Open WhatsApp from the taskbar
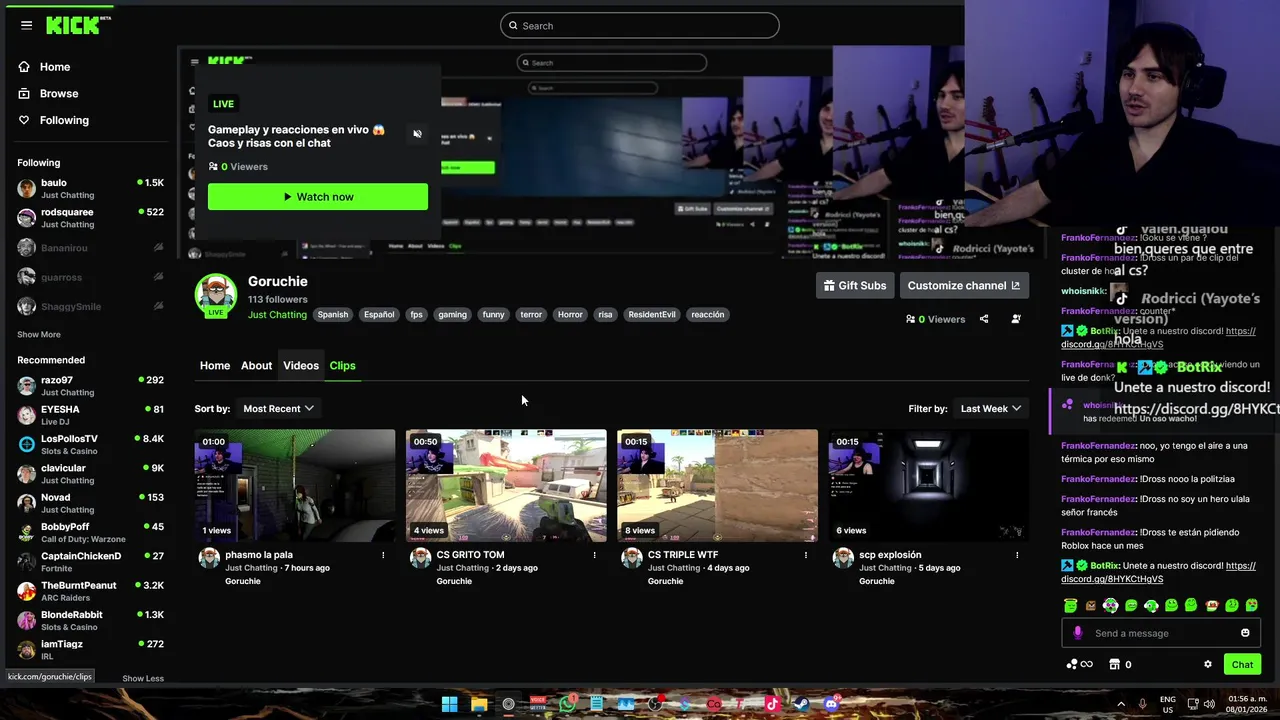The width and height of the screenshot is (1280, 720). (x=568, y=704)
